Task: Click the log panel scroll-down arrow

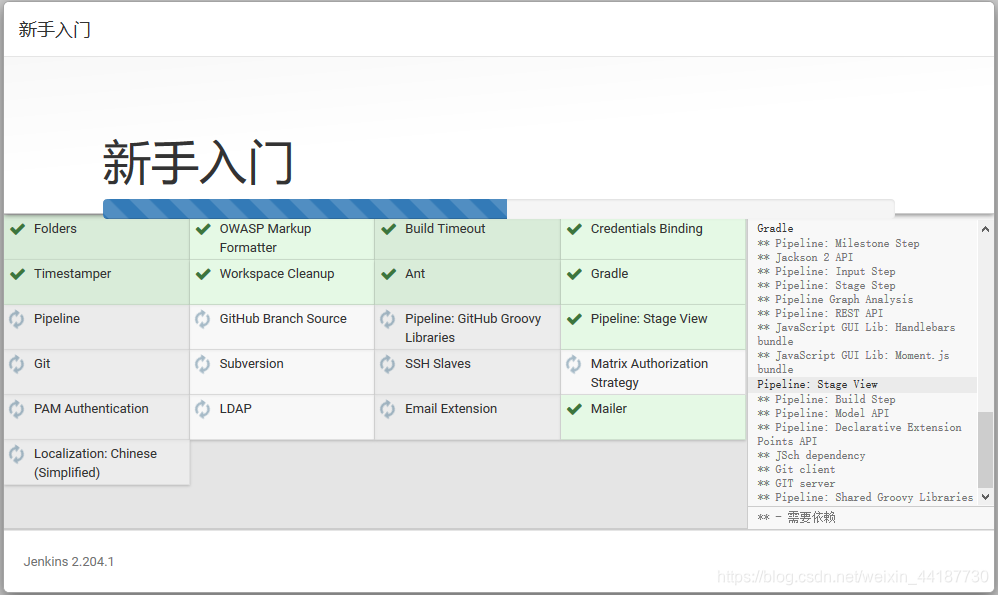Action: (x=985, y=497)
